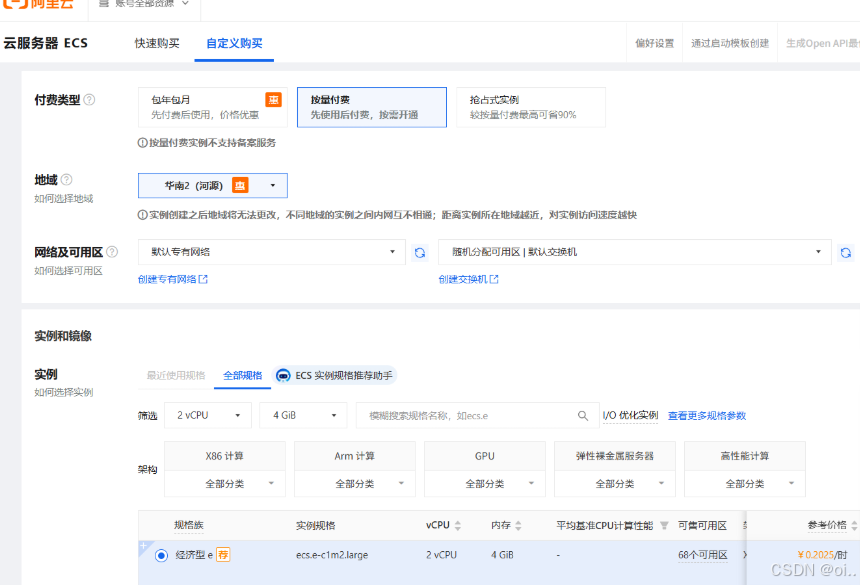860x585 pixels.
Task: Sort by 参考价格 column arrows
Action: [x=854, y=525]
